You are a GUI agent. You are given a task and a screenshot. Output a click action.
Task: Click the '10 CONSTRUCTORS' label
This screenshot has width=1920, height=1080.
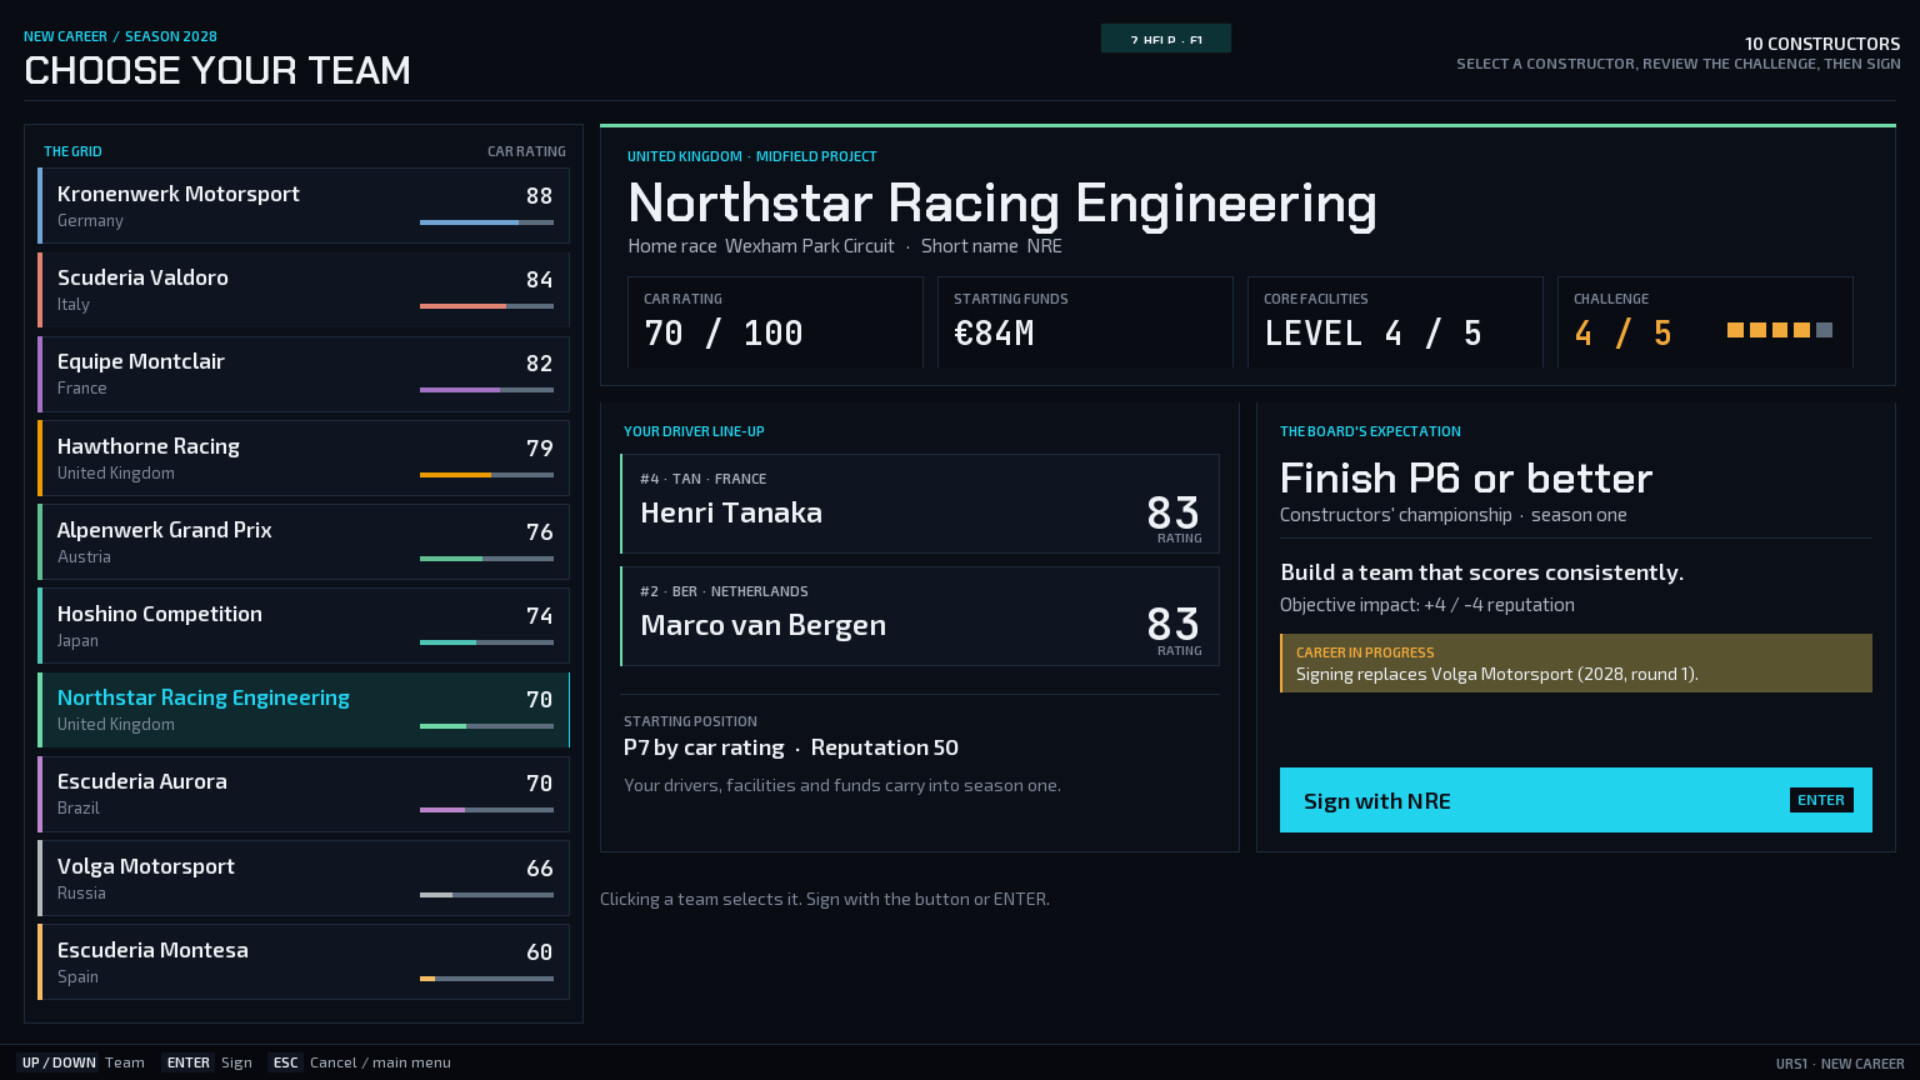click(x=1823, y=44)
